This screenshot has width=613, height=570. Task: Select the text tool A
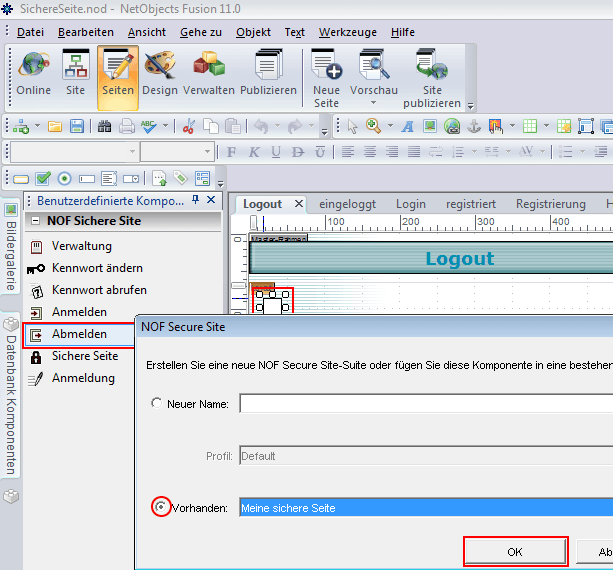[x=407, y=126]
